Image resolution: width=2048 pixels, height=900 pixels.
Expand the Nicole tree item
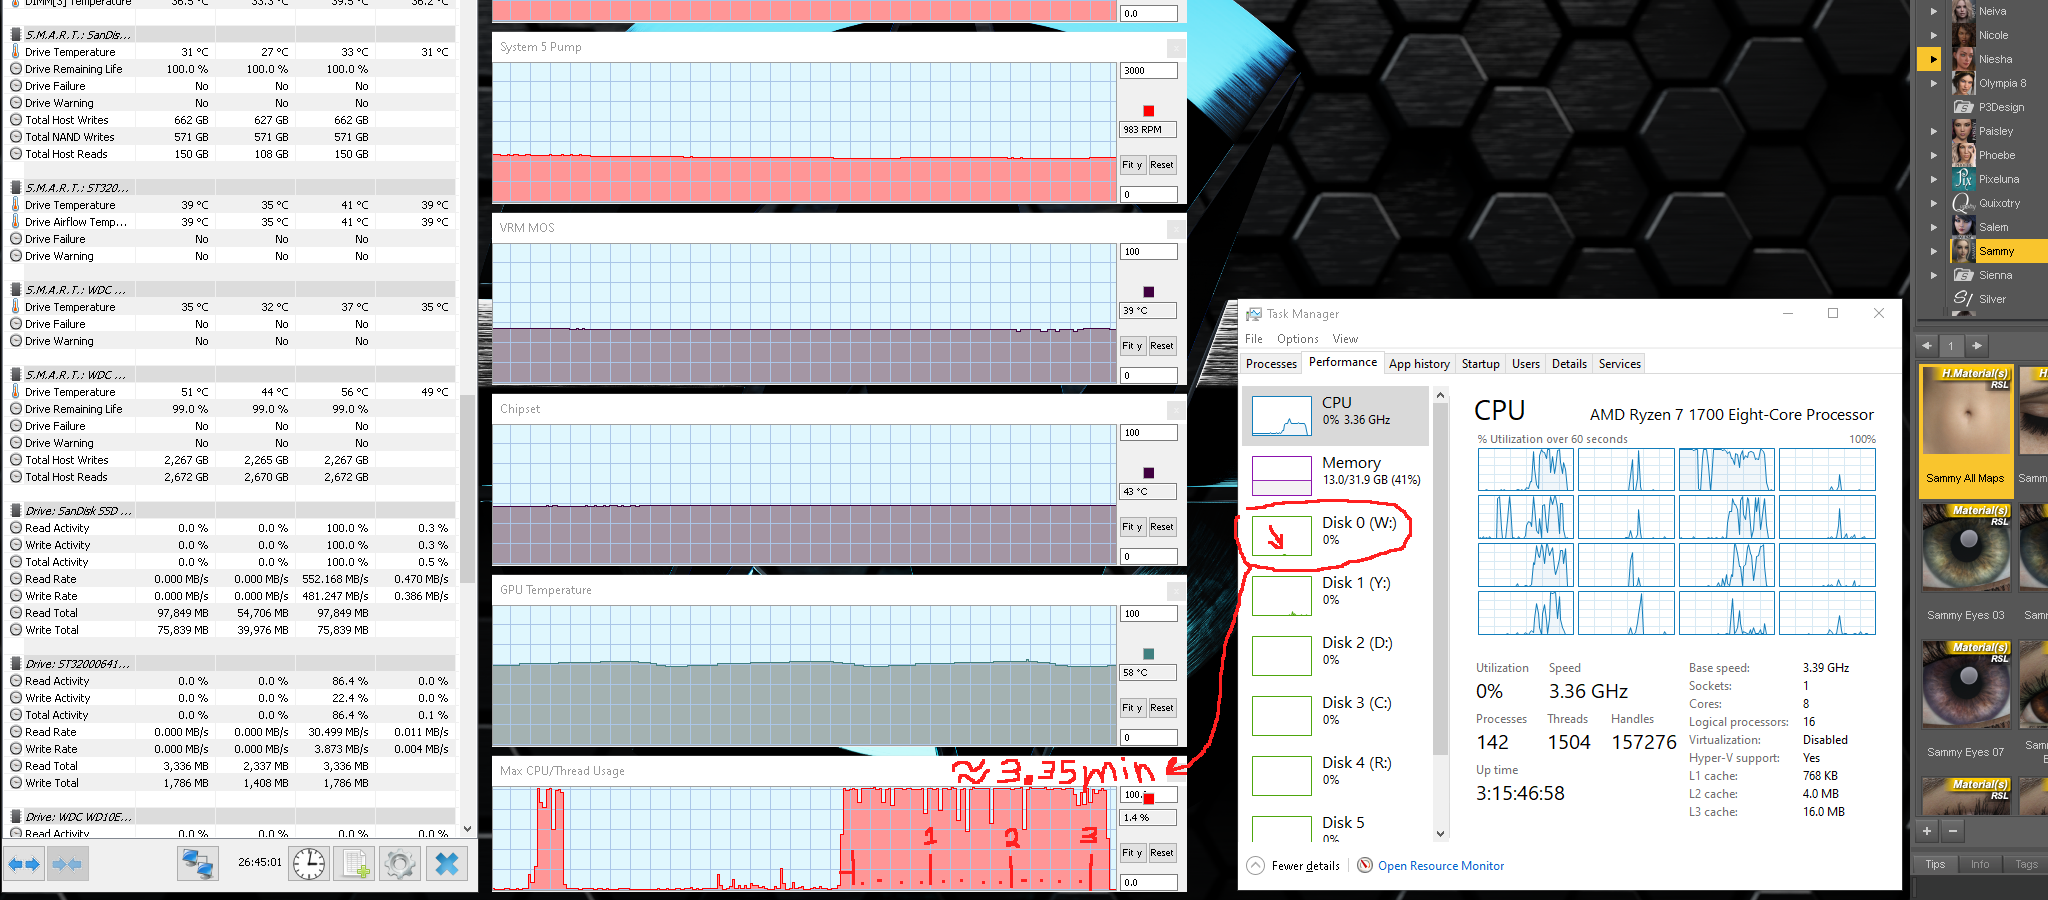coord(1933,35)
